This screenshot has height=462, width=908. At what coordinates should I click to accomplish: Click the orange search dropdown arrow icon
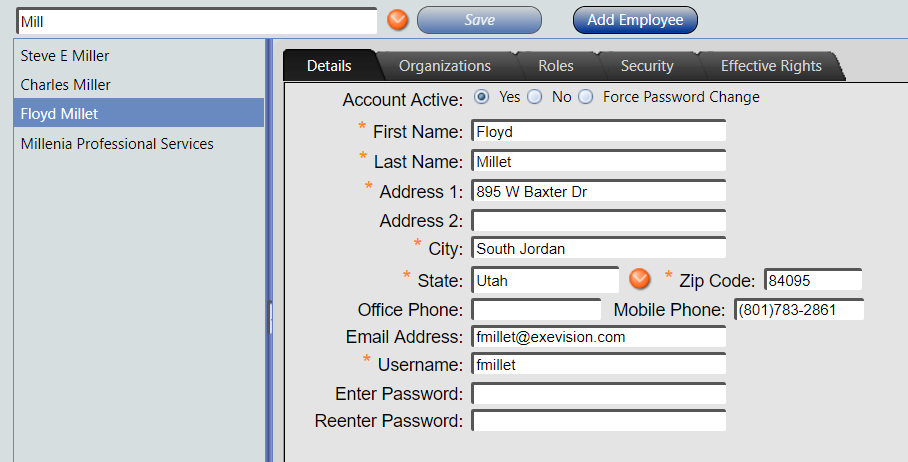pyautogui.click(x=398, y=19)
